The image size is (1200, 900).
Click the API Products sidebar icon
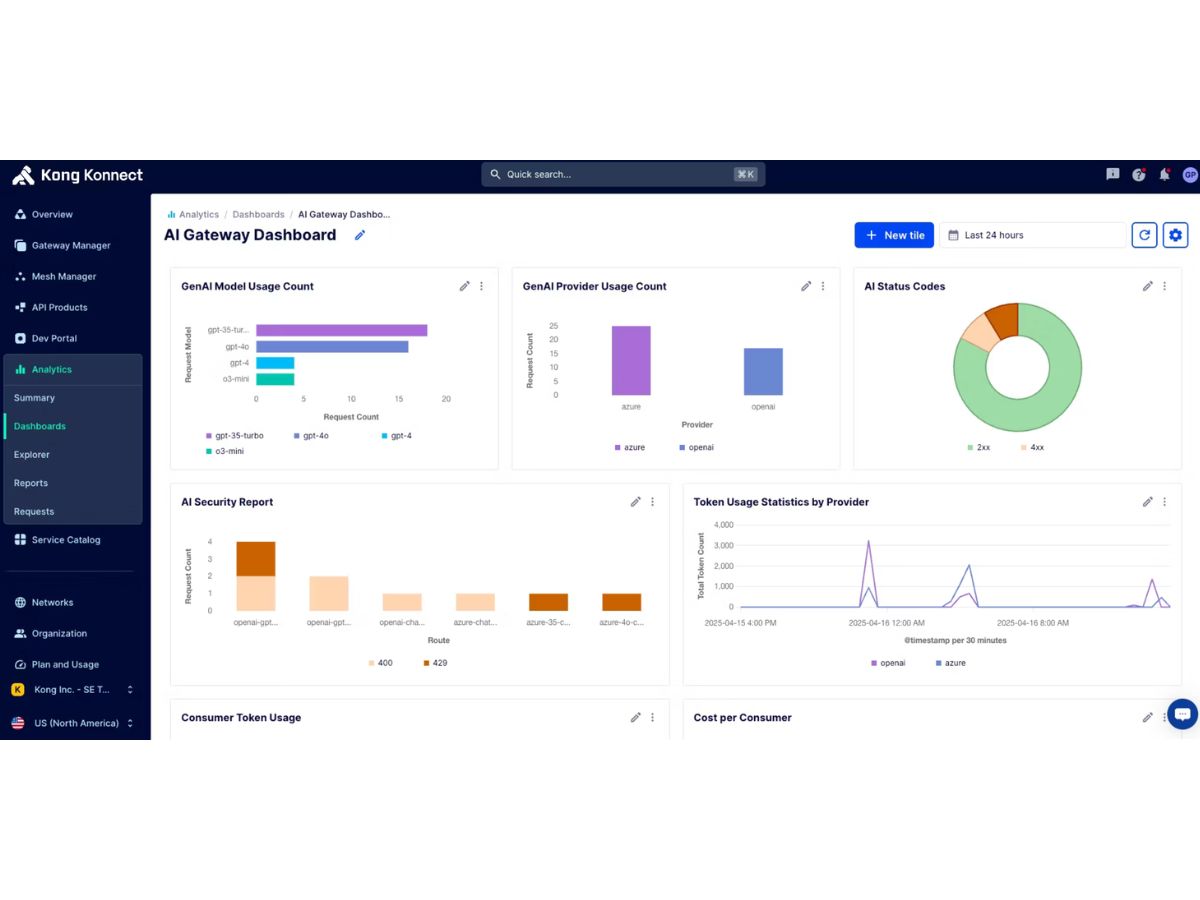pyautogui.click(x=21, y=307)
